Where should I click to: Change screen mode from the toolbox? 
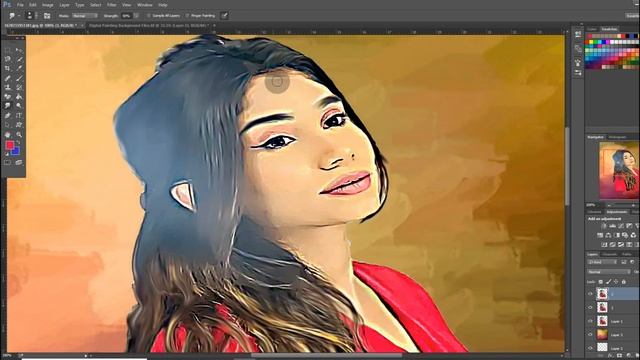(19, 162)
